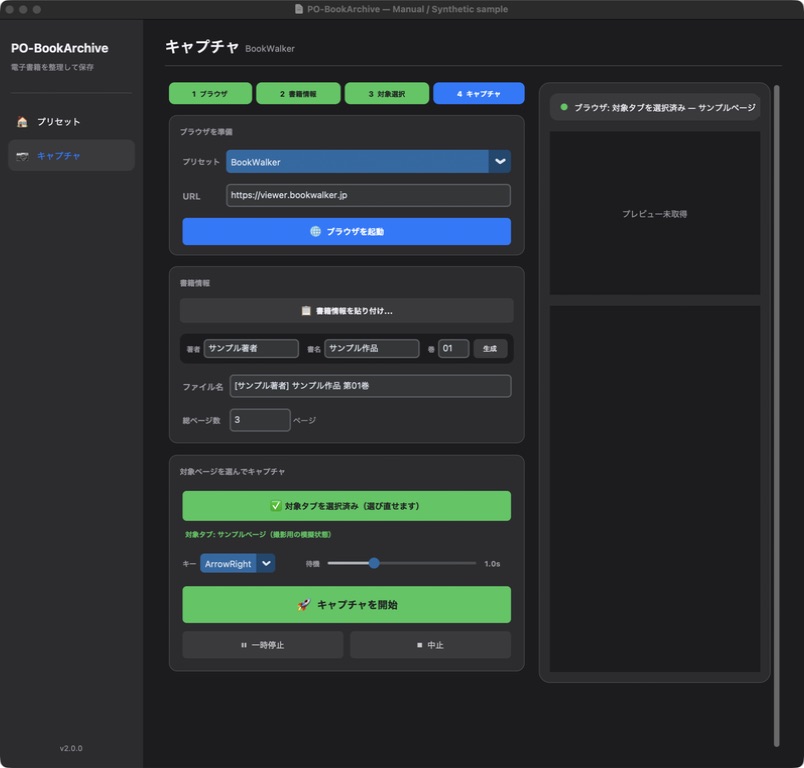Click the 対象タブ: サンプルページ status text
Screen dimensions: 804x768
(x=258, y=535)
